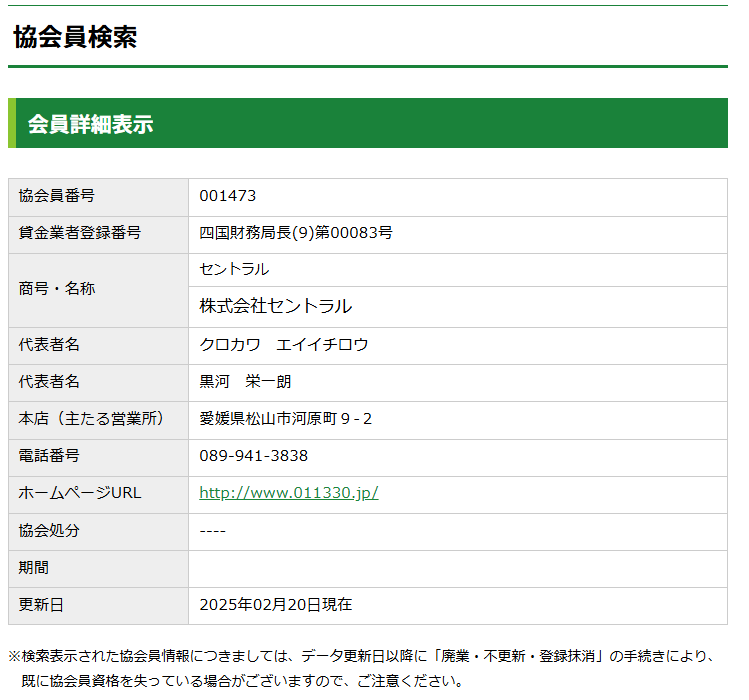Click the 協会員番号 label cell
This screenshot has height=700, width=749.
(x=57, y=196)
